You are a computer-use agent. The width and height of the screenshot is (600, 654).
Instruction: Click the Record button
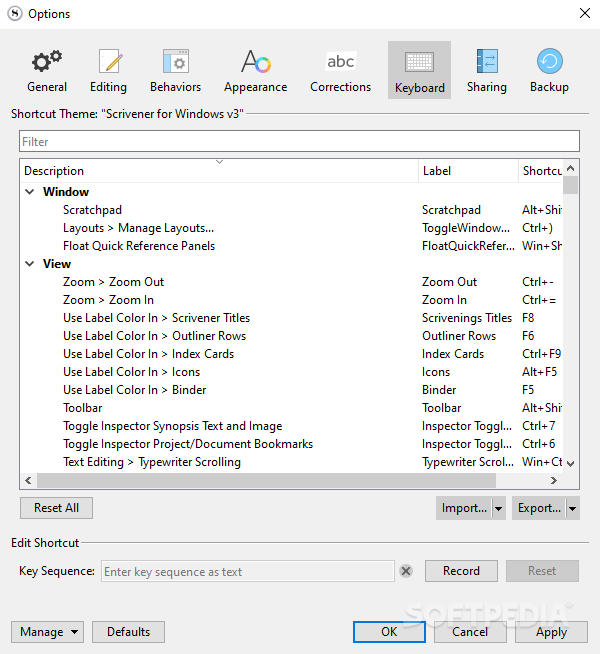coord(461,571)
